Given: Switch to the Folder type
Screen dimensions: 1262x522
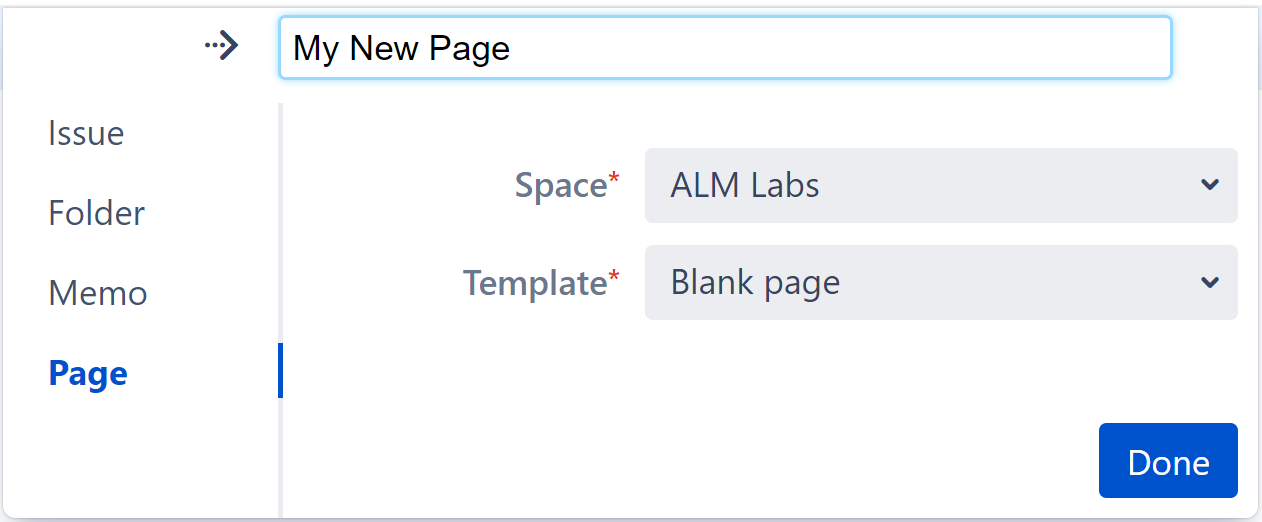Looking at the screenshot, I should click(x=96, y=213).
